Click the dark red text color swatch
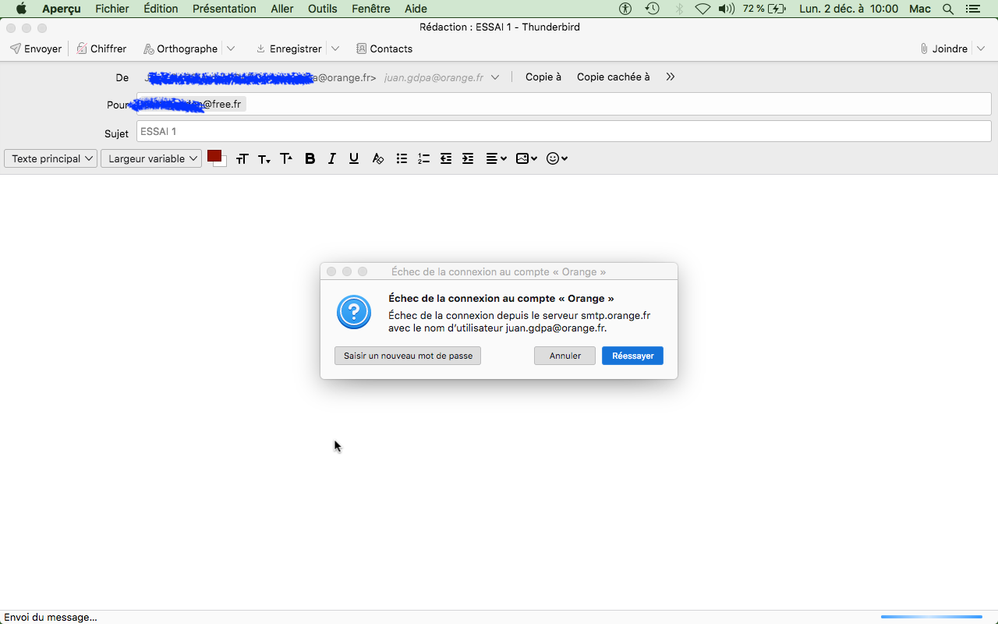The image size is (998, 624). [214, 156]
